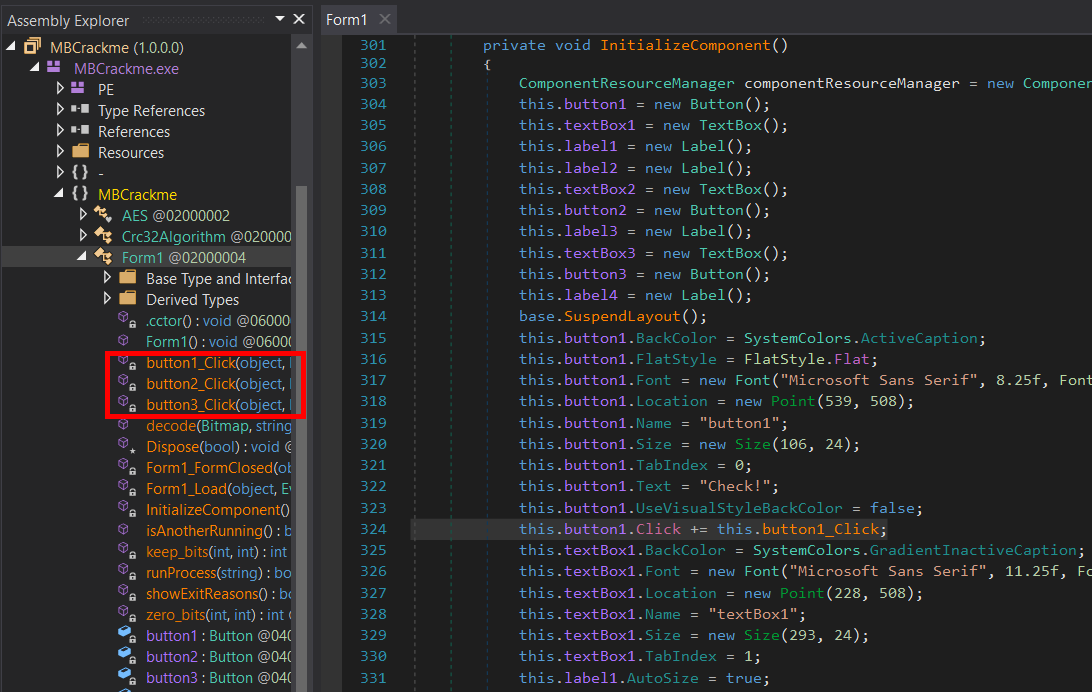Screen dimensions: 1092x692
Task: Expand the Crc32Algorithm class node
Action: 84,235
